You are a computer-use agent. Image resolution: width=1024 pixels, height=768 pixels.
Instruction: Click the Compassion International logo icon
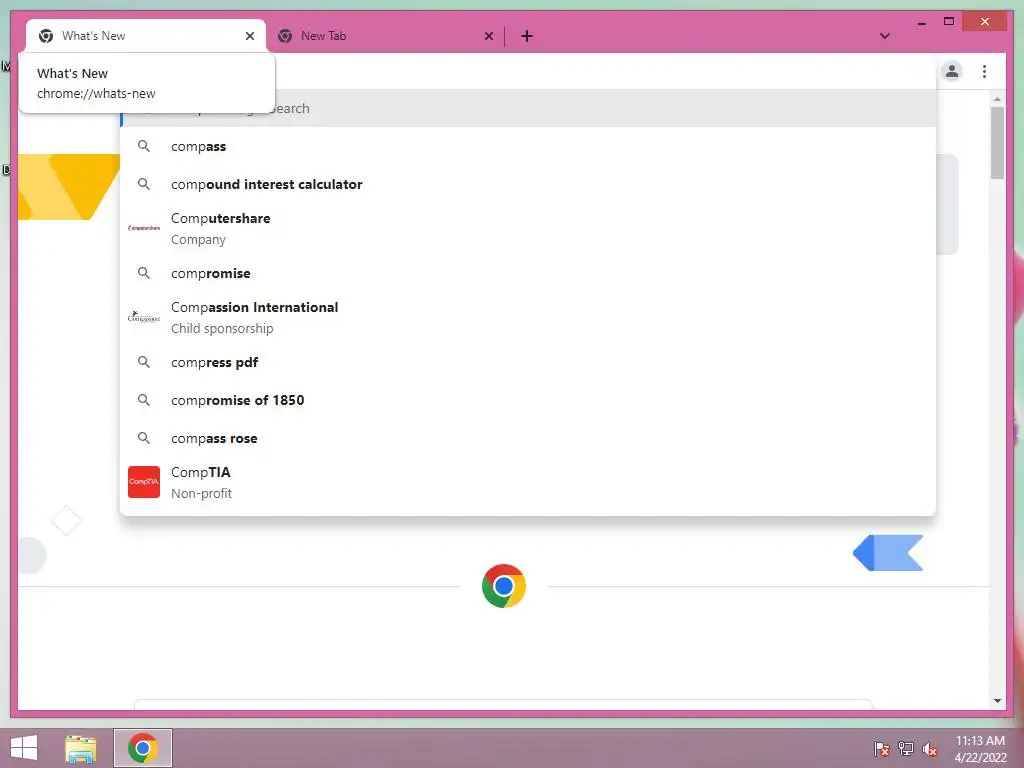tap(144, 317)
